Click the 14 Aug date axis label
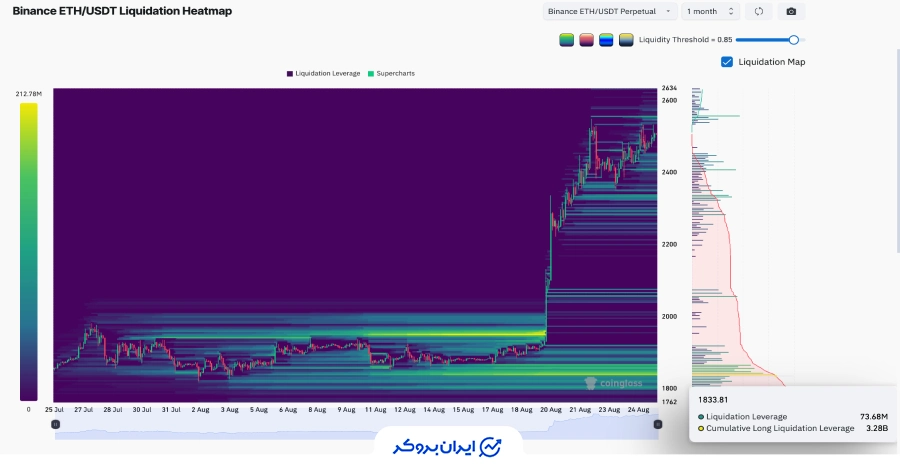The height and width of the screenshot is (471, 900). coord(434,410)
